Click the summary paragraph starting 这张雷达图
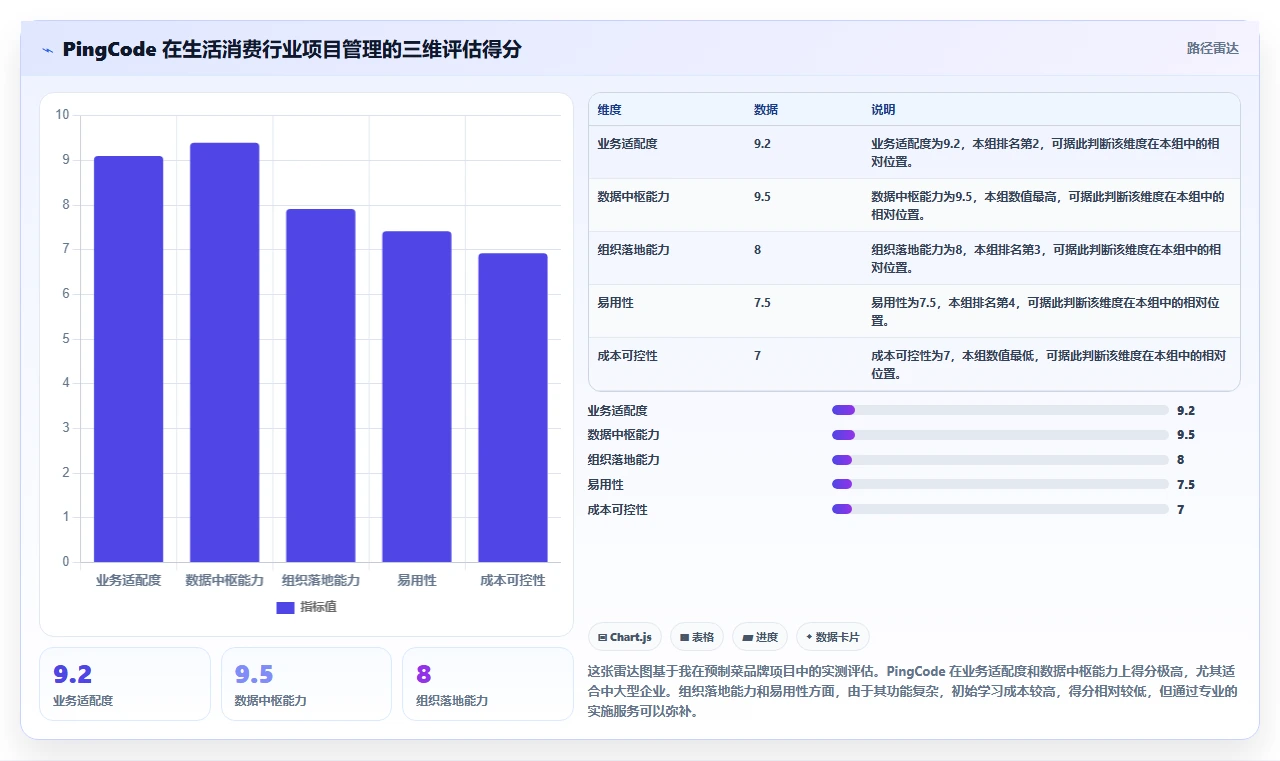Viewport: 1280px width, 761px height. pos(913,691)
